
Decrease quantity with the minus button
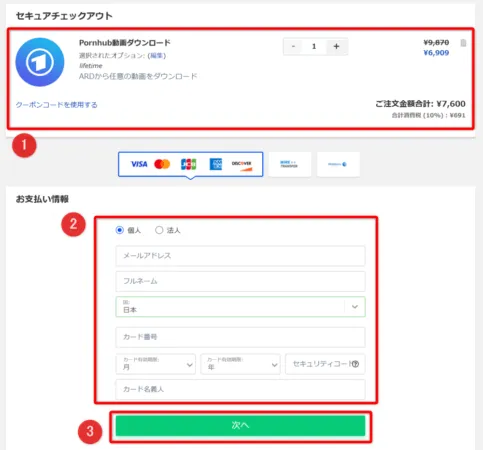click(293, 46)
